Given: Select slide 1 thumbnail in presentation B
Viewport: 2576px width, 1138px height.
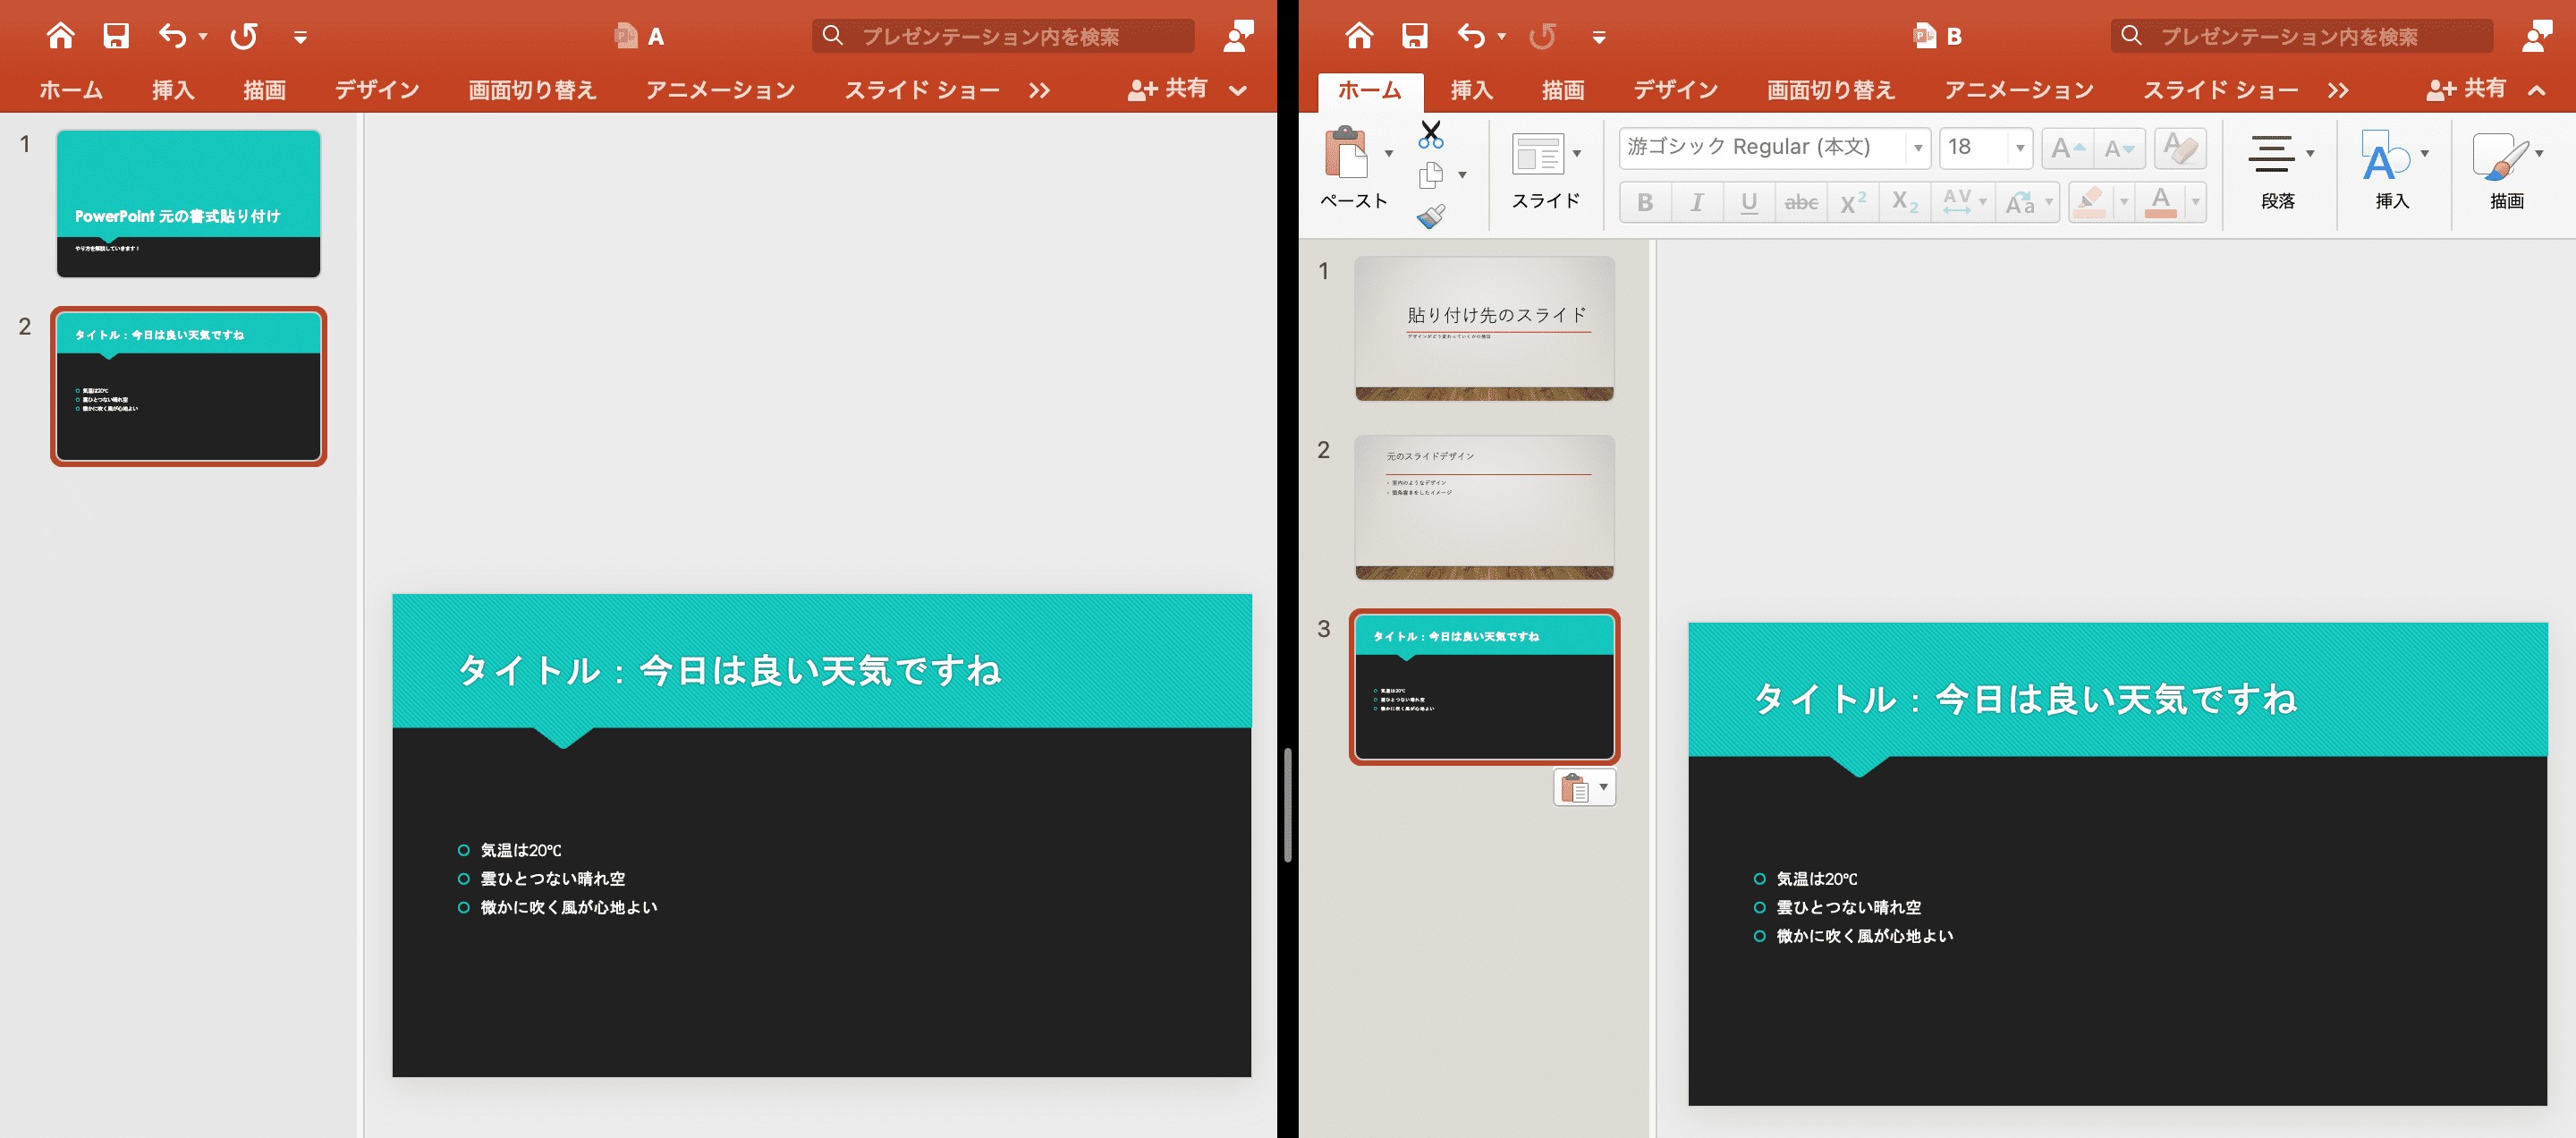Looking at the screenshot, I should point(1484,328).
